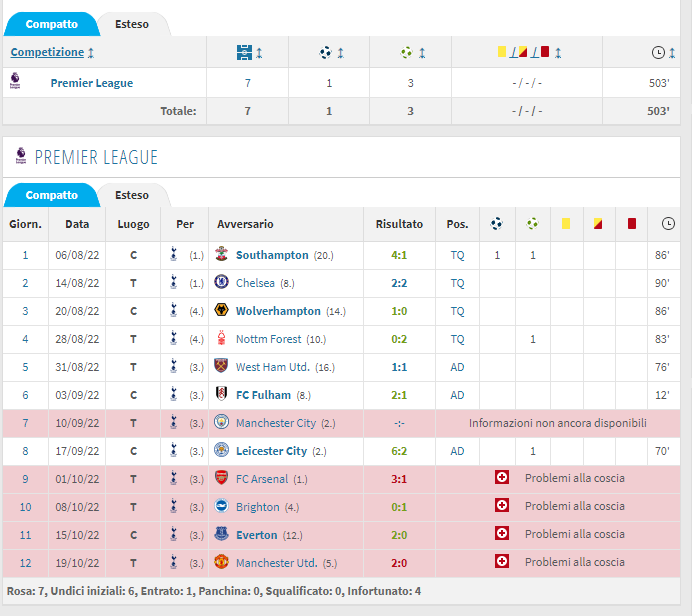Click the injury cross icon in Brighton row
This screenshot has width=692, height=616.
(x=502, y=505)
